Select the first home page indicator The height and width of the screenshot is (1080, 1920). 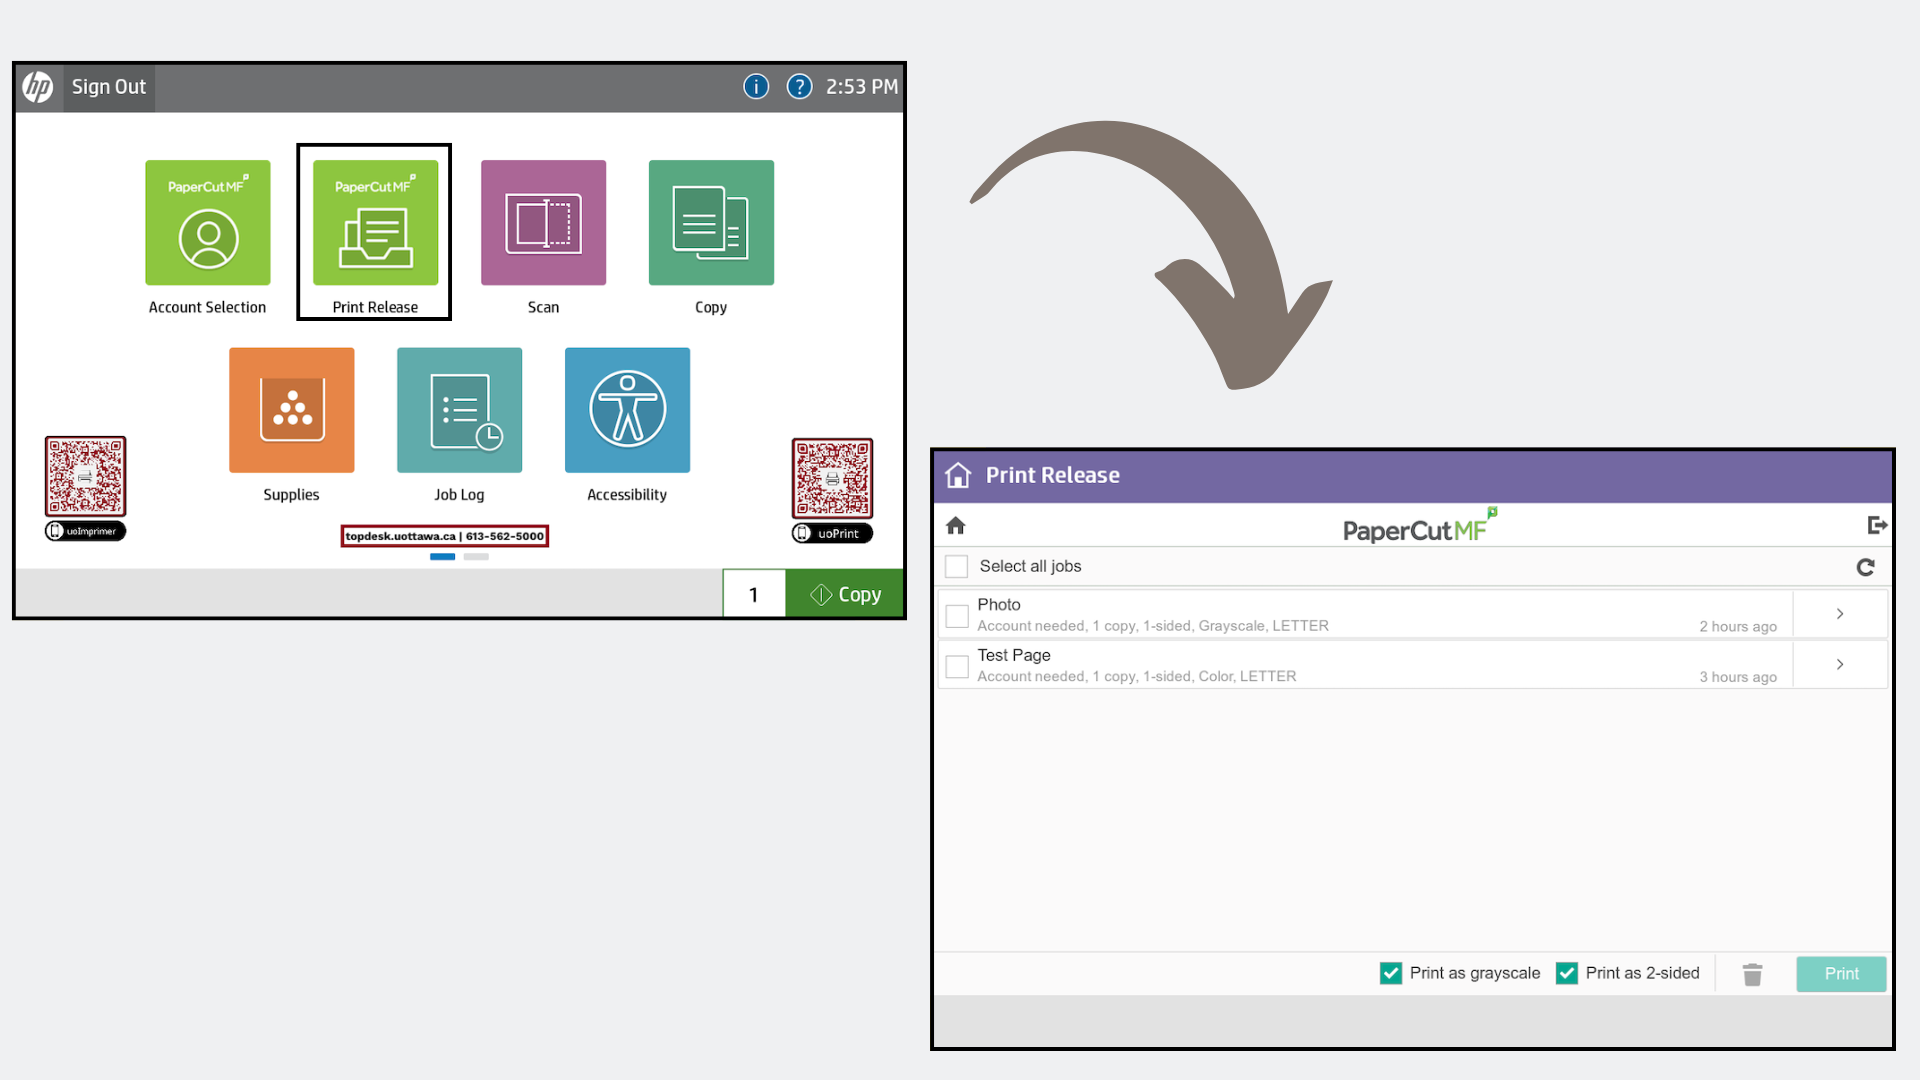point(443,557)
